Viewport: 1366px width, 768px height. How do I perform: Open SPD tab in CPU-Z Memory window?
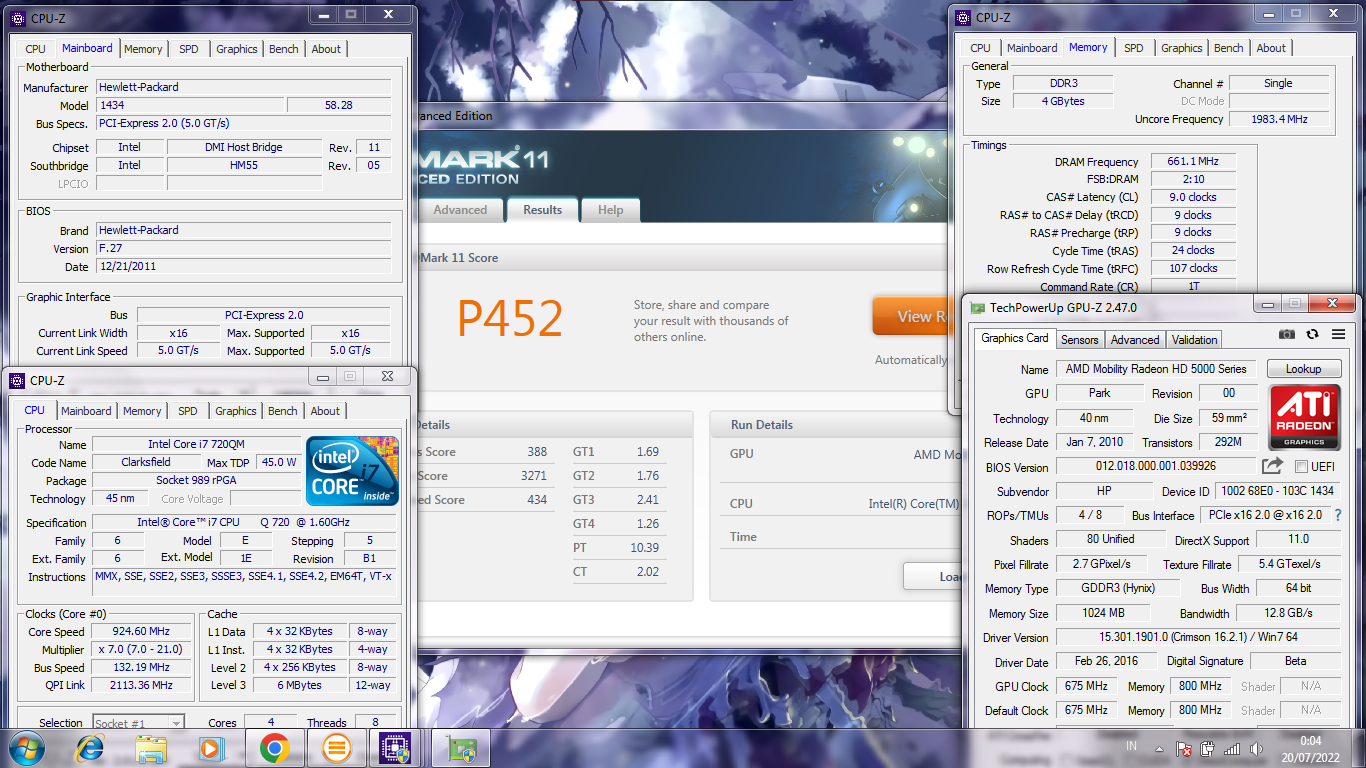(x=1134, y=48)
